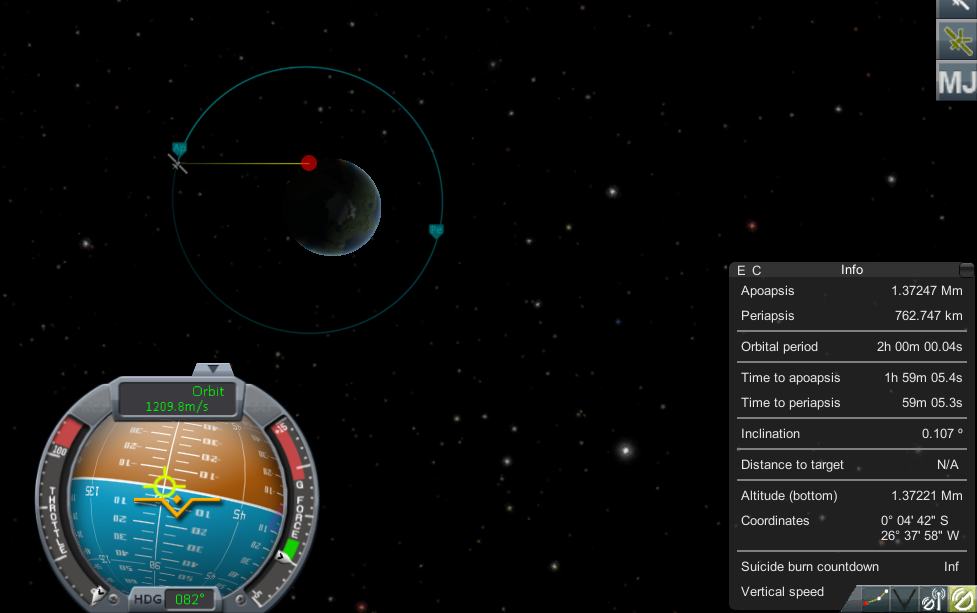Click the E button in Info window
Image resolution: width=977 pixels, height=613 pixels.
coord(741,270)
